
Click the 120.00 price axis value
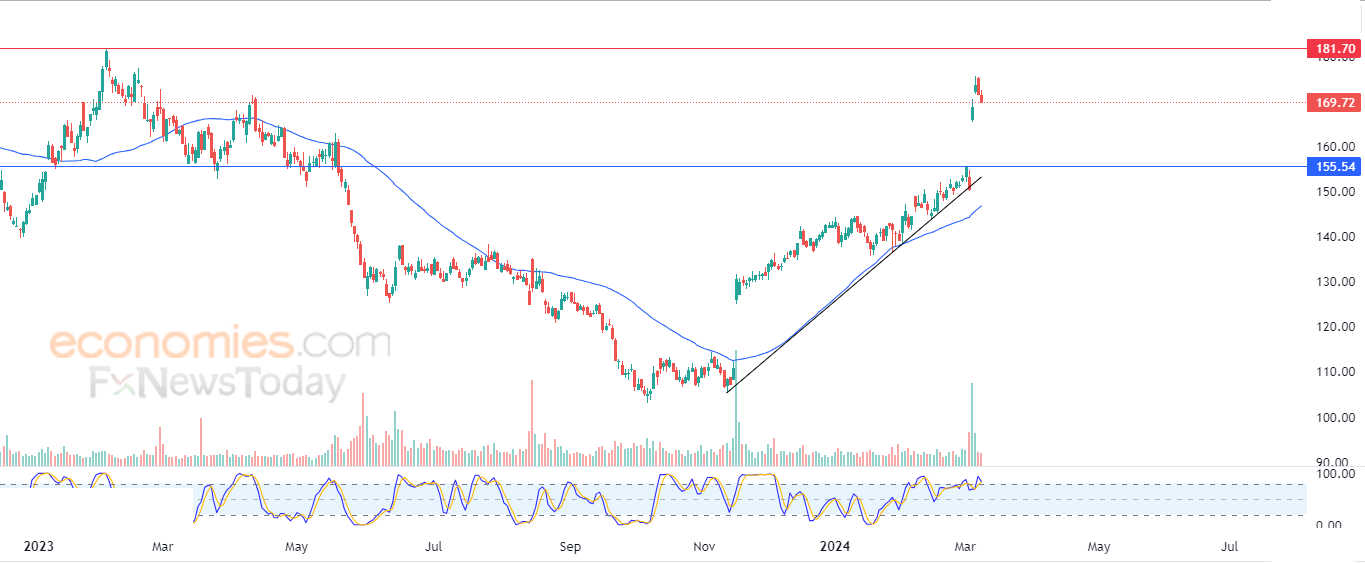[x=1336, y=327]
